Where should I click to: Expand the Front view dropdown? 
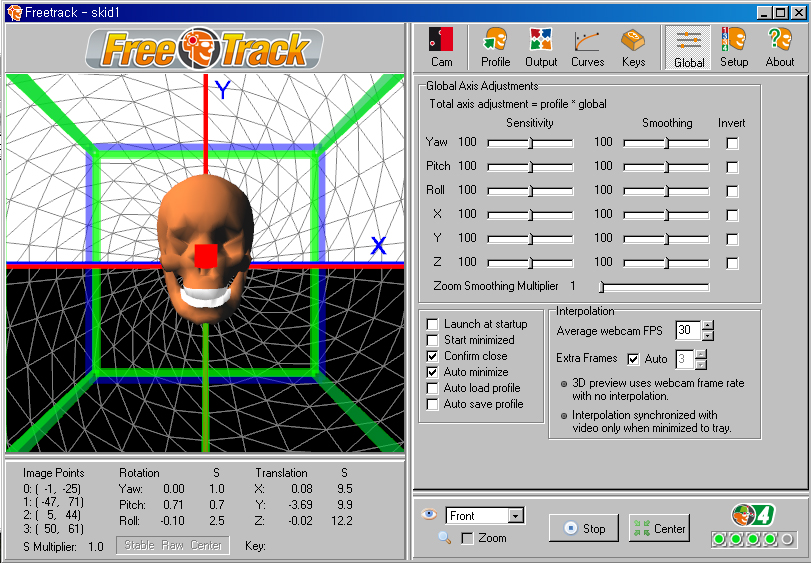516,516
